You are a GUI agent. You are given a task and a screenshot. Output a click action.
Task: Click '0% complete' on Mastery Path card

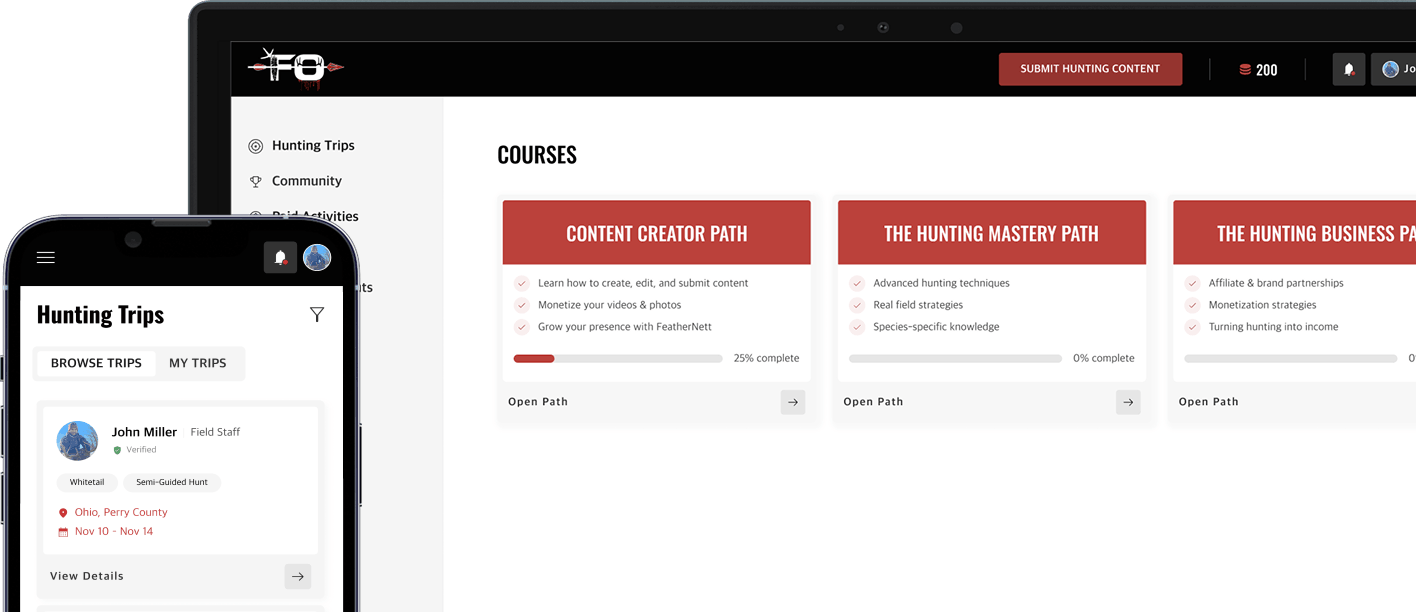[x=1104, y=358]
